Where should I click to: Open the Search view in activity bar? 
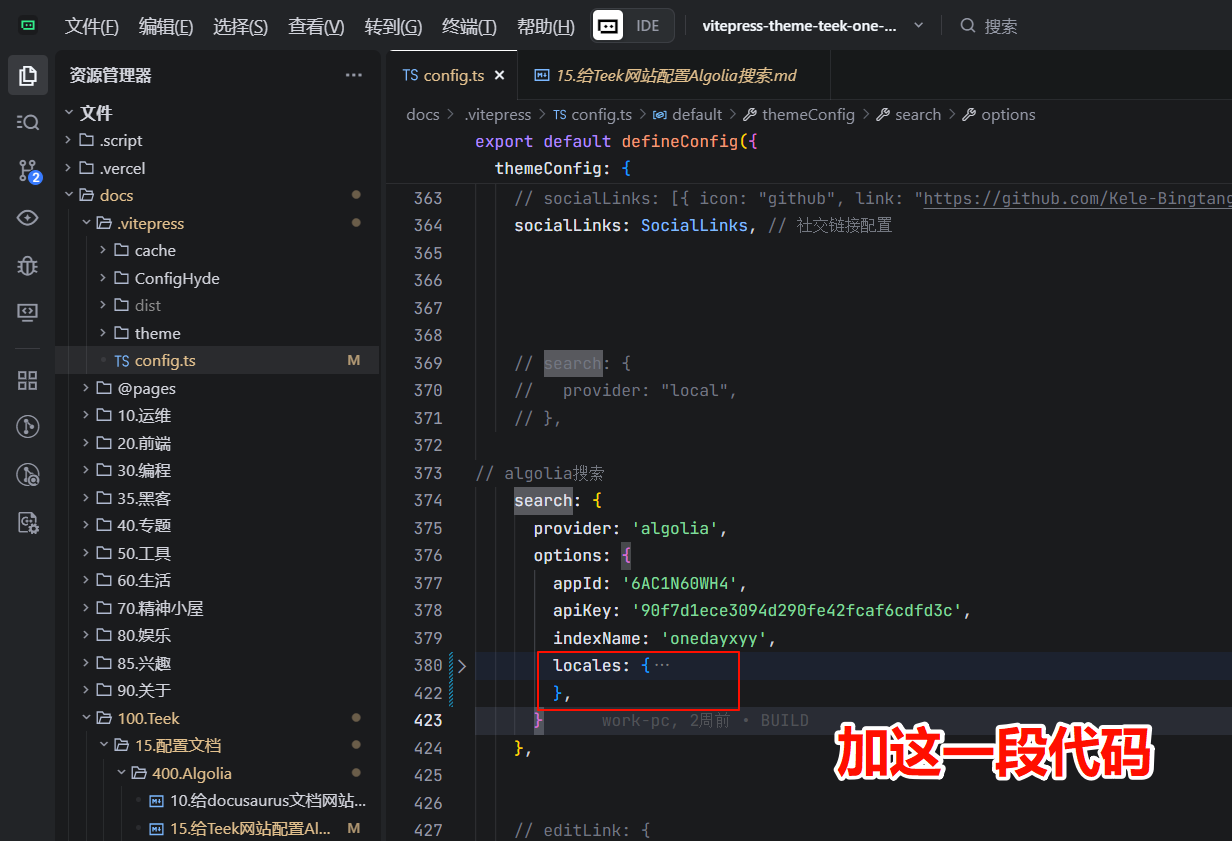[x=28, y=122]
